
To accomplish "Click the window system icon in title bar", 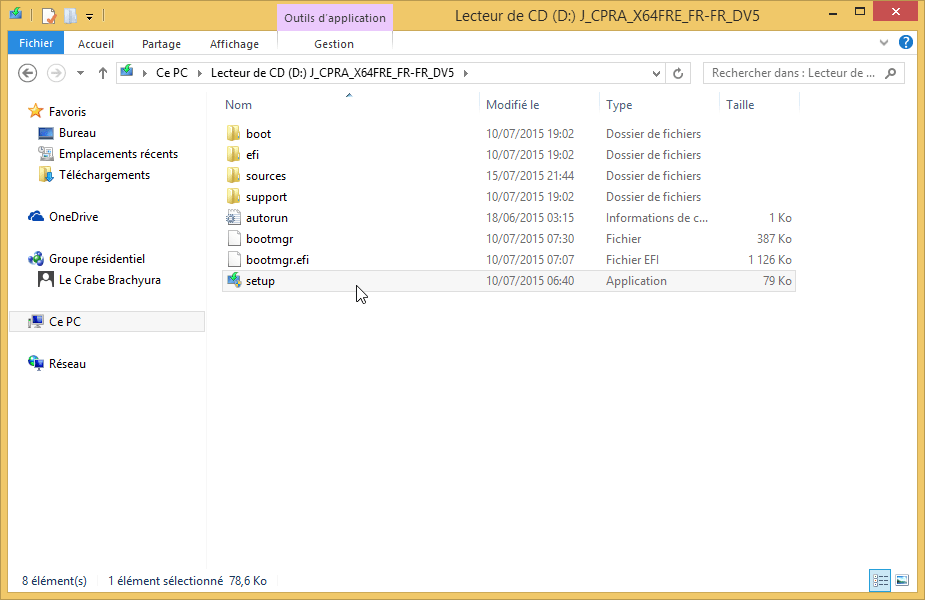I will (x=15, y=13).
